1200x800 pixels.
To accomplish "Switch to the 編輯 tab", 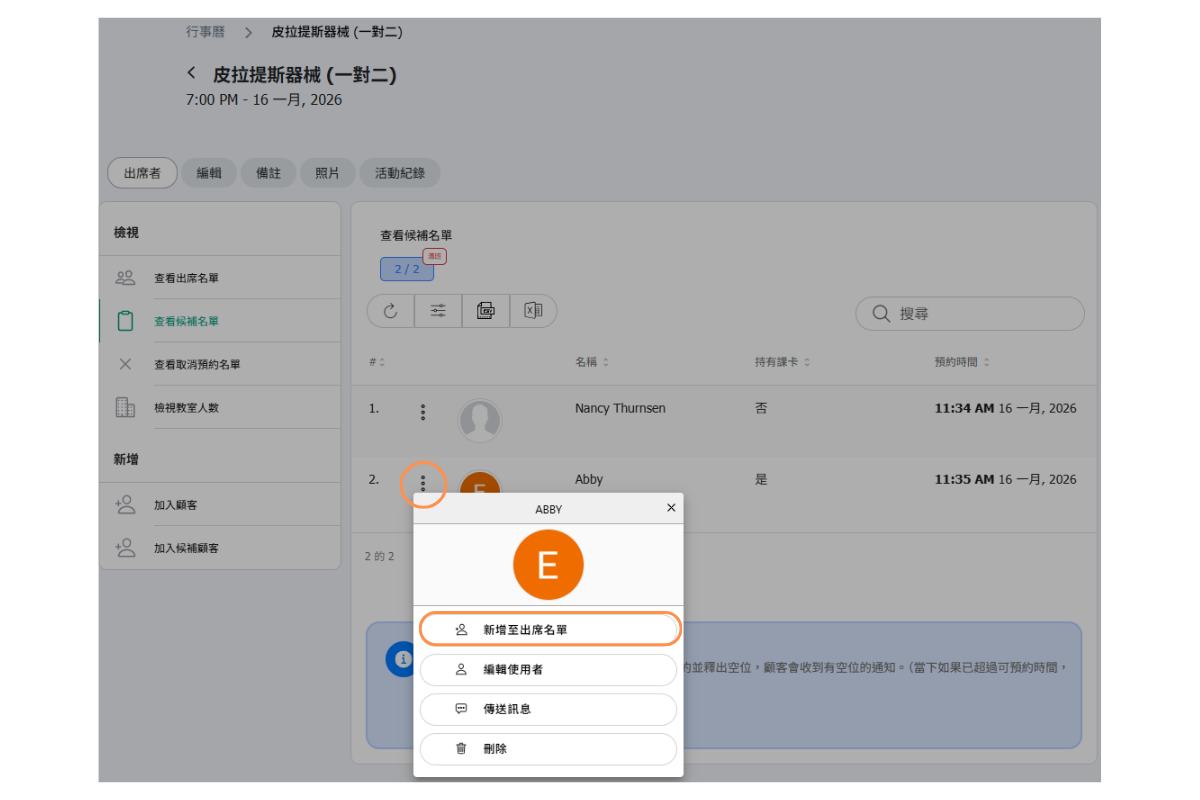I will coord(209,173).
